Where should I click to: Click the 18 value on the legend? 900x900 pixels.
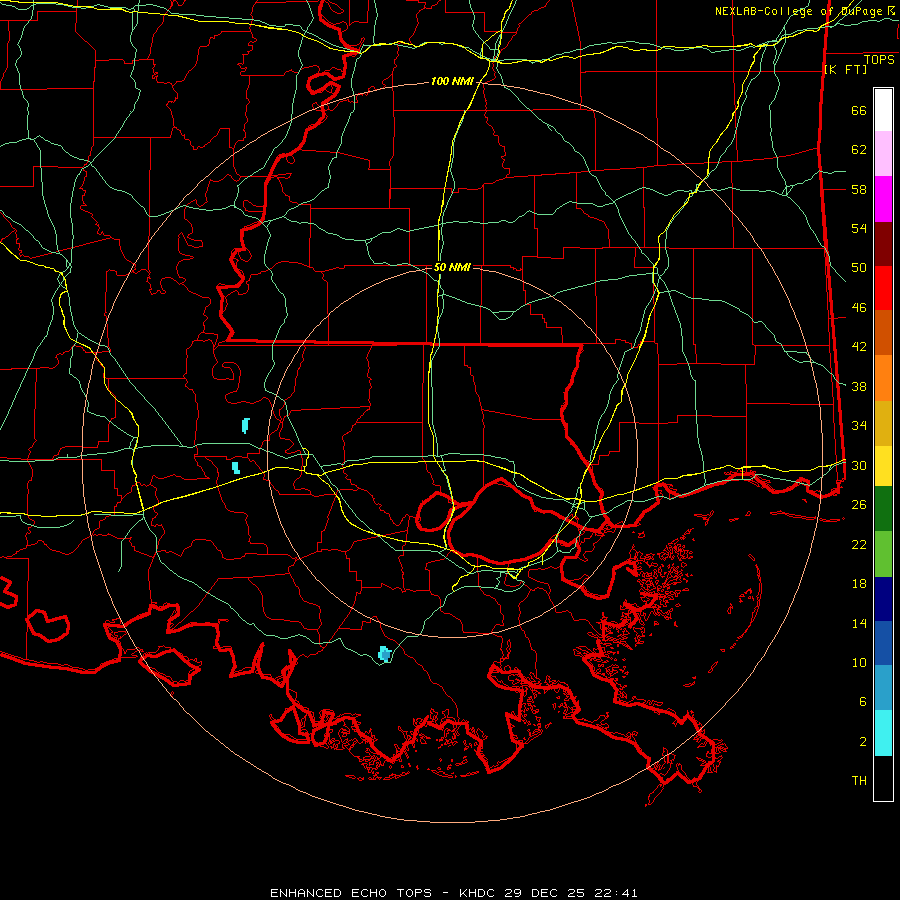point(859,584)
